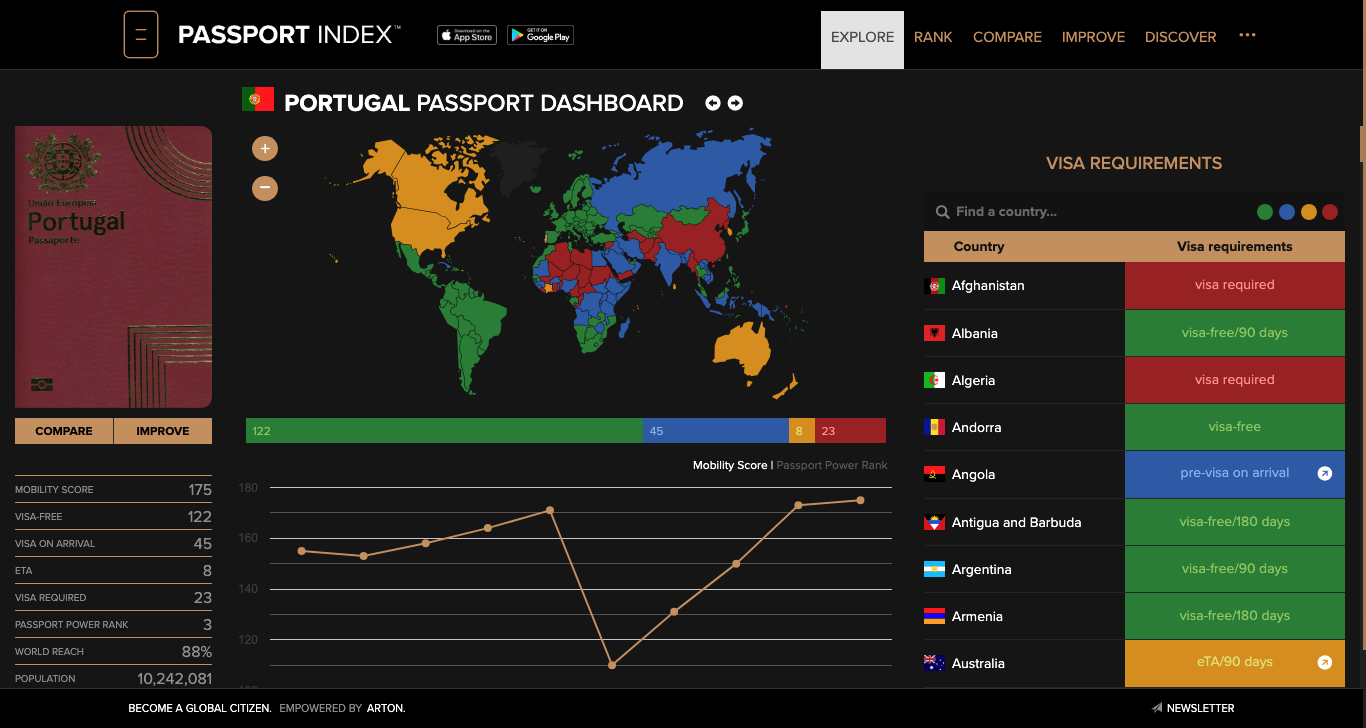Click the Passport Index title text

tap(289, 35)
